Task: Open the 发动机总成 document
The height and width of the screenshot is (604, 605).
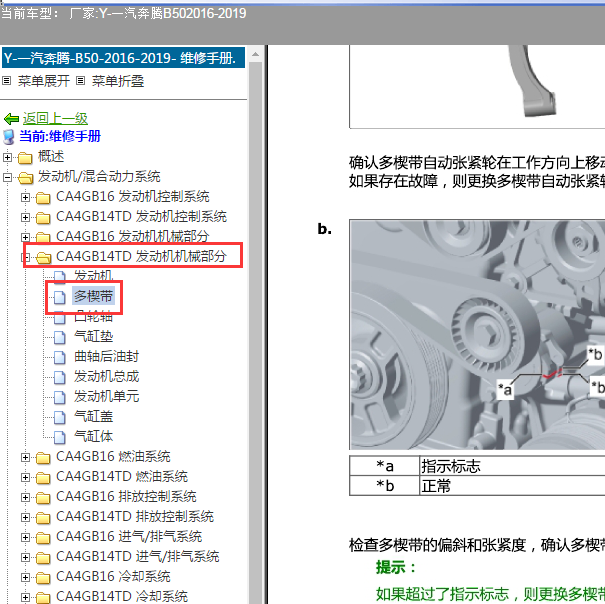Action: click(106, 376)
